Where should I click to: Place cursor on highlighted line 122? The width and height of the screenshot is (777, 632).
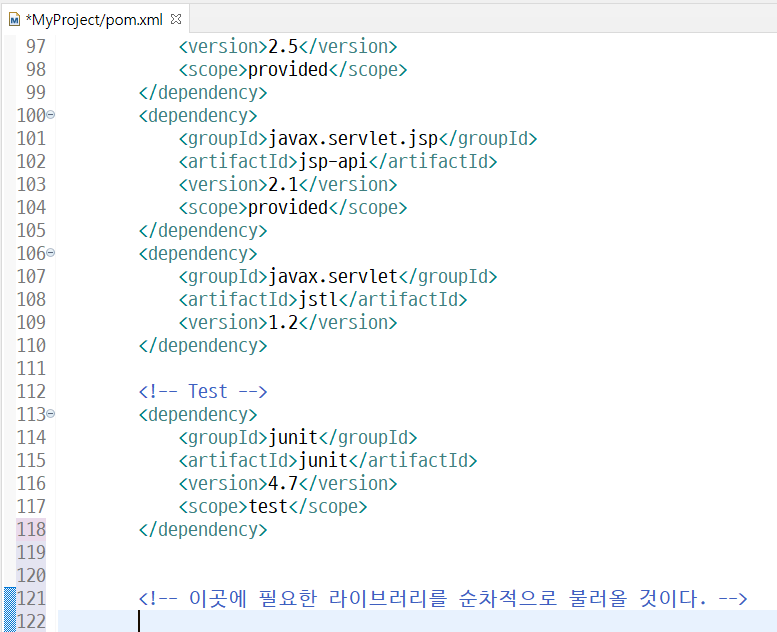point(416,622)
